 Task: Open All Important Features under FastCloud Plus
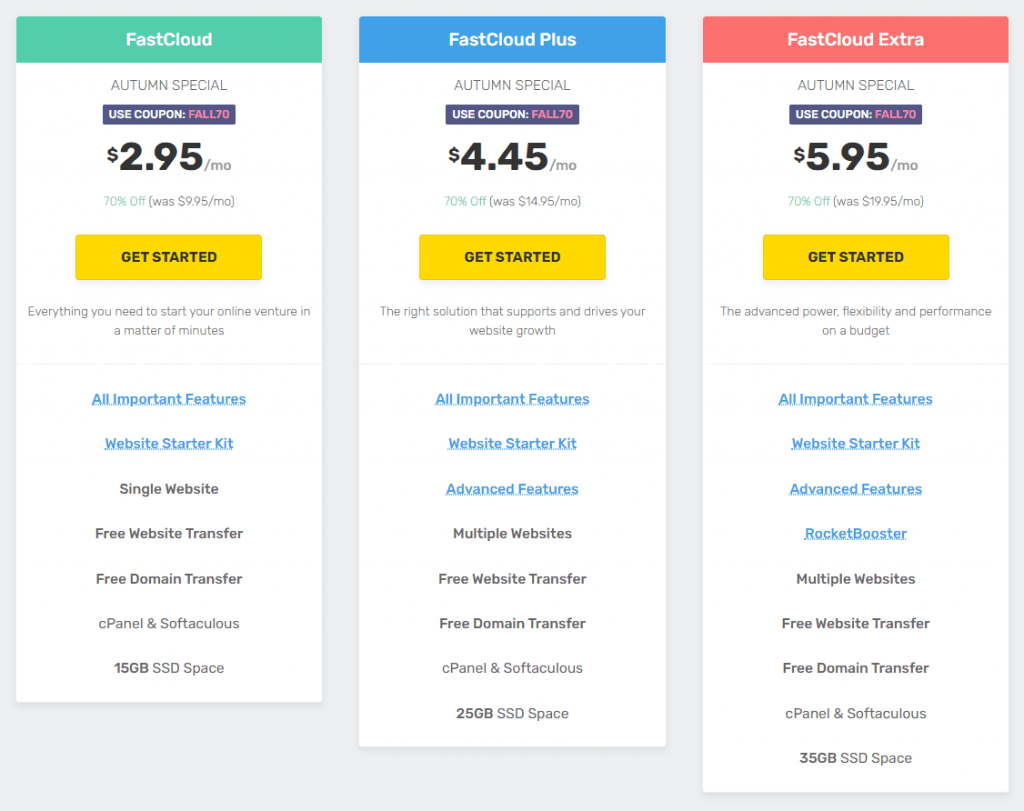tap(512, 398)
